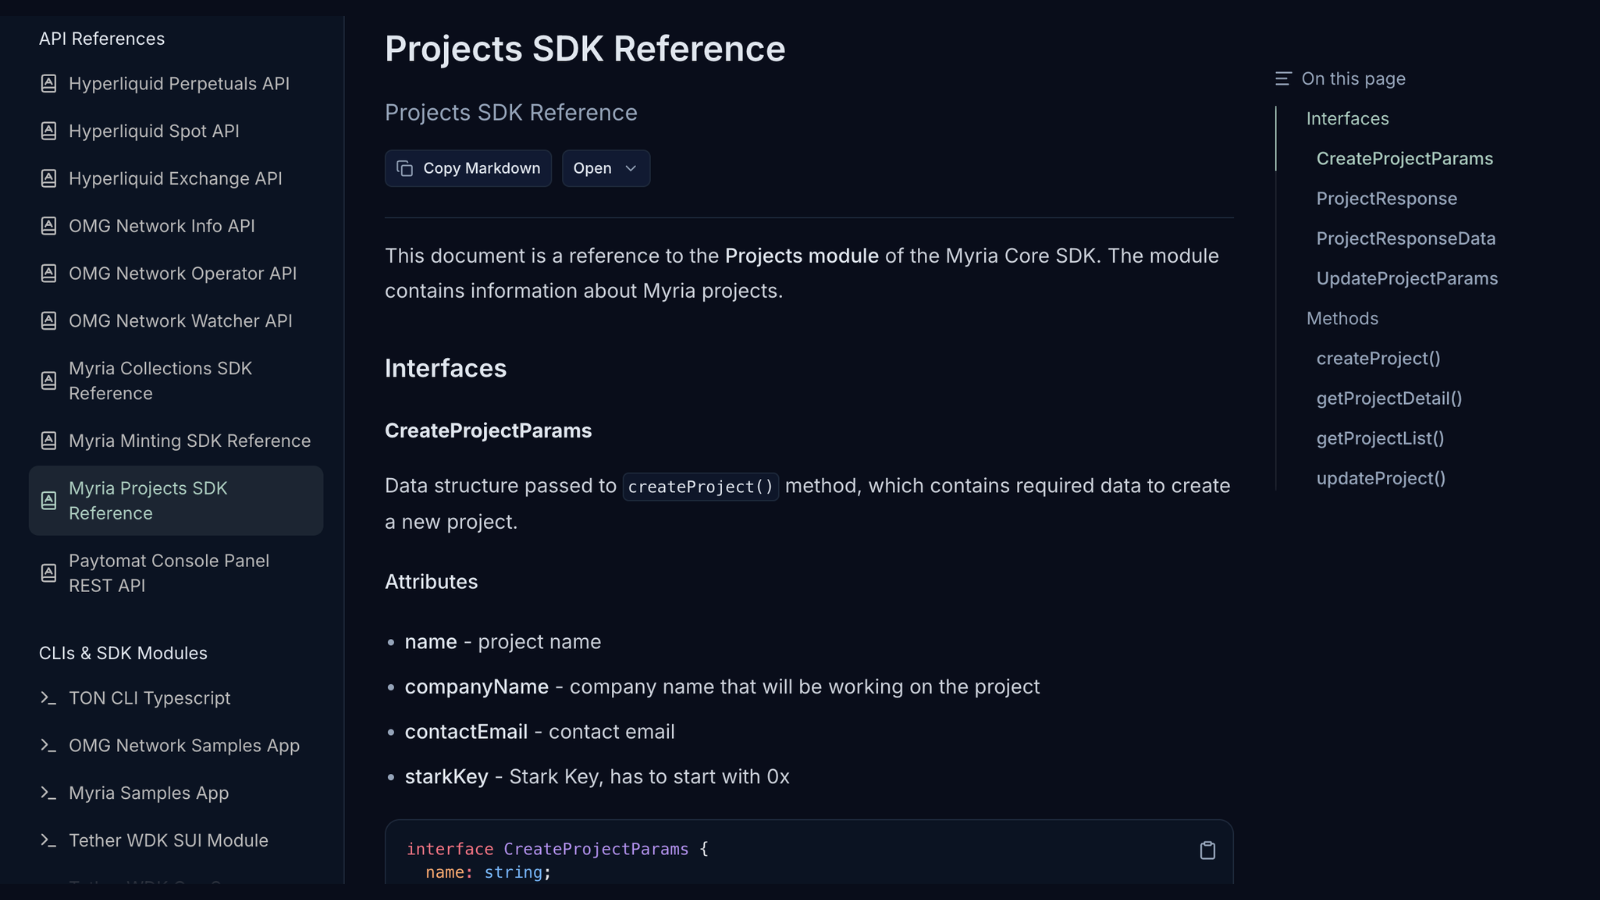Click the Hyperliquid Perpetuals API document icon
Image resolution: width=1600 pixels, height=900 pixels.
click(x=48, y=84)
